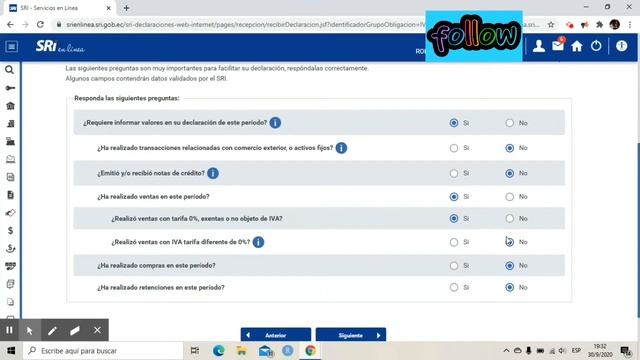This screenshot has height=360, width=640.
Task: Select No for 'Ha realizado ventas'
Action: pyautogui.click(x=509, y=197)
